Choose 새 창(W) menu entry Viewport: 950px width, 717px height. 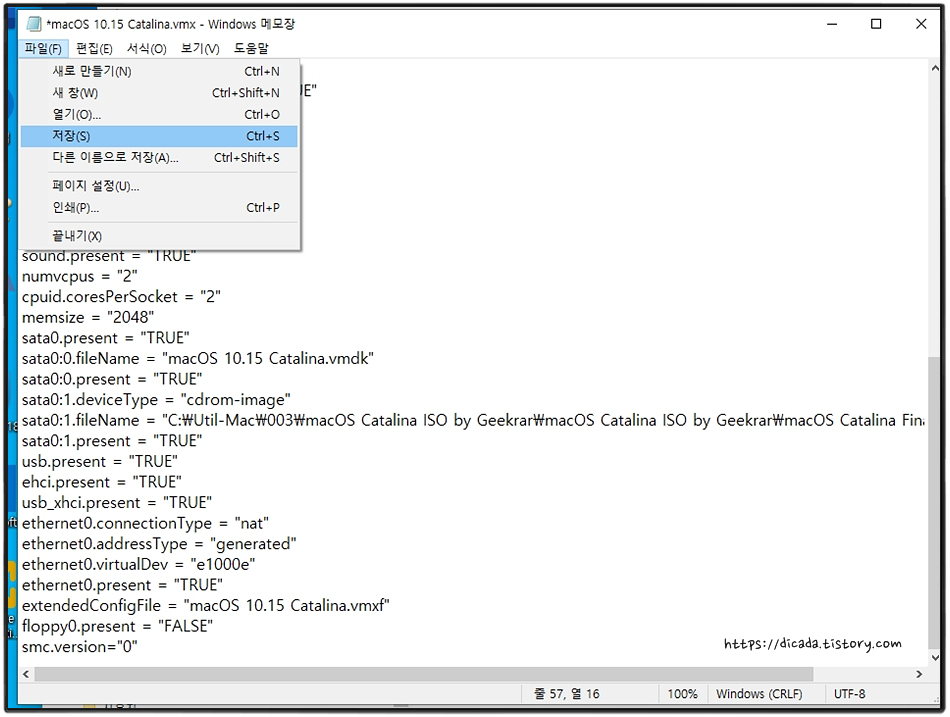pyautogui.click(x=159, y=93)
